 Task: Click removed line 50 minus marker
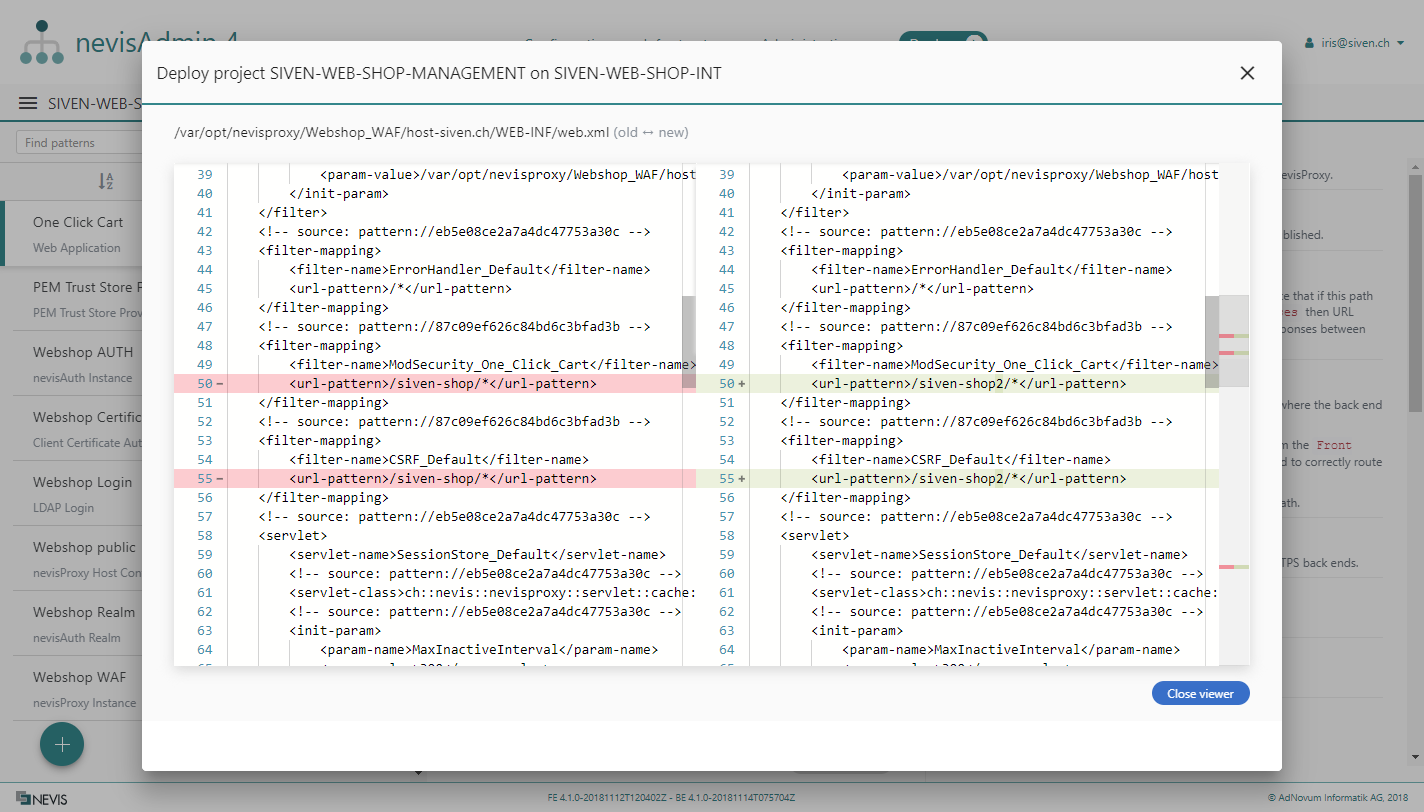[x=219, y=384]
